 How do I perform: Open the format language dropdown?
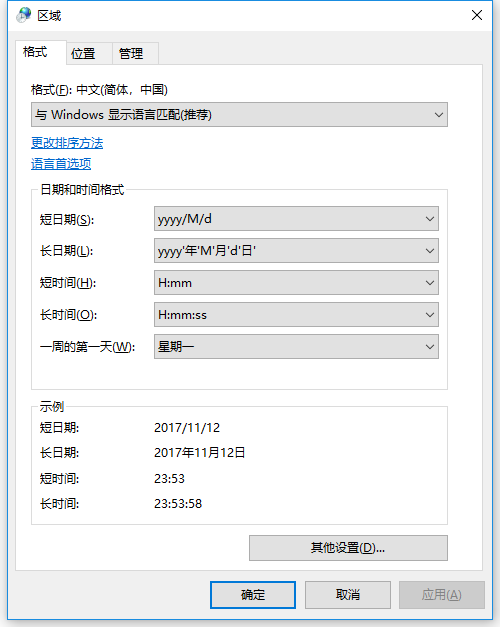point(239,115)
